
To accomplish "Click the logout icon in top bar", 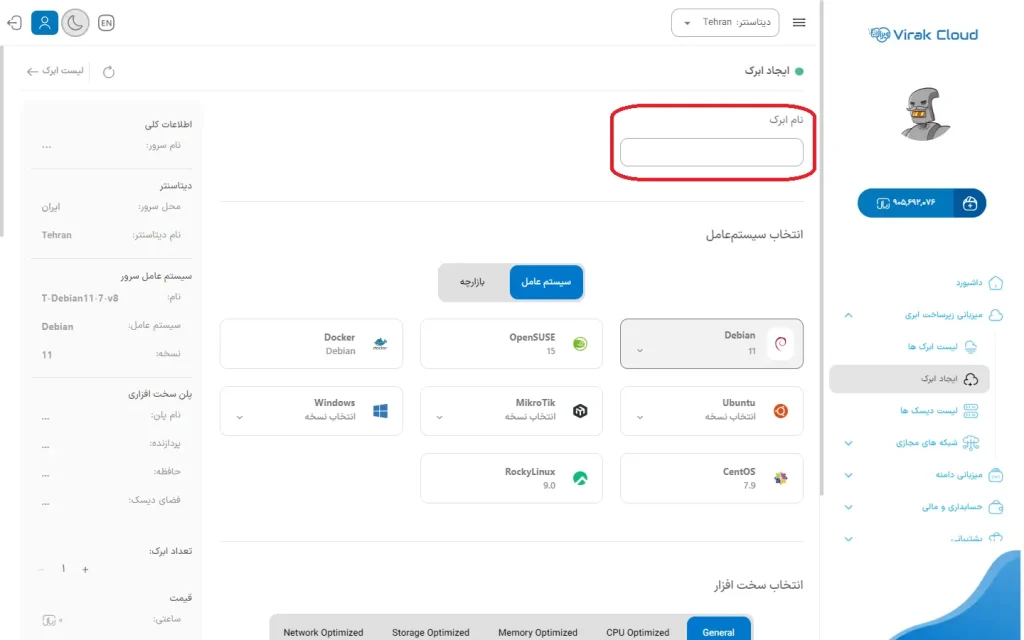I will point(14,22).
